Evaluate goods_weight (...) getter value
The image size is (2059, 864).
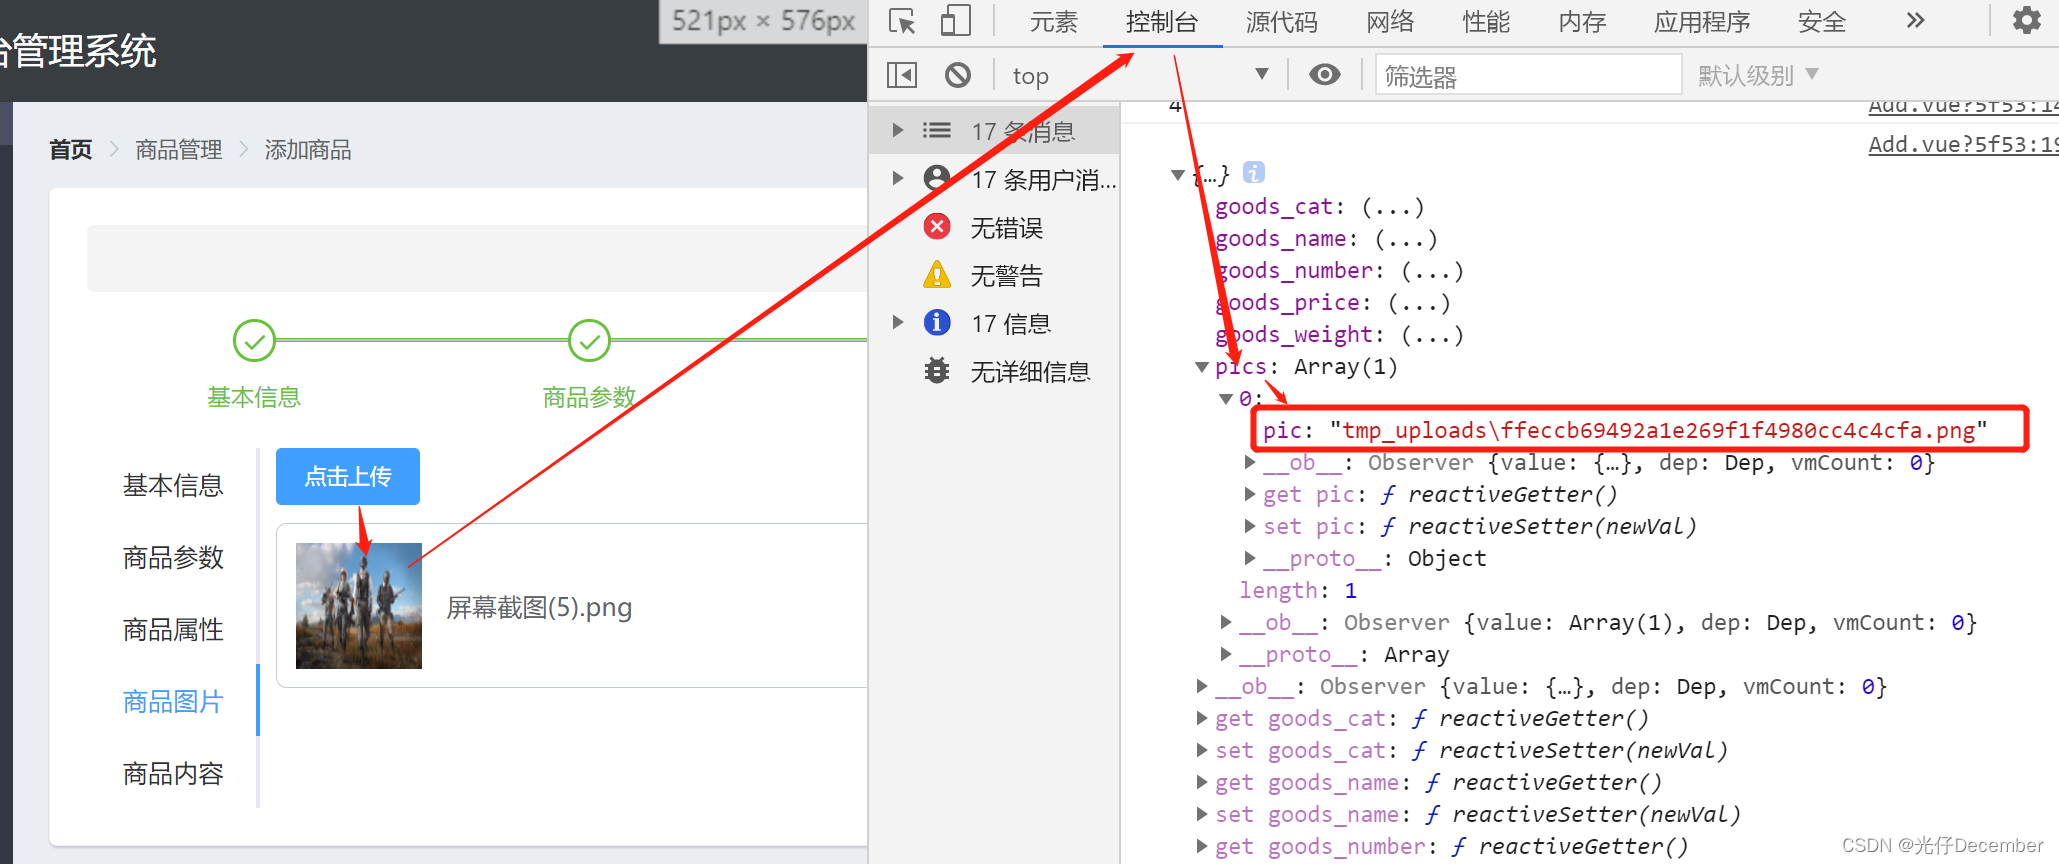point(1432,335)
